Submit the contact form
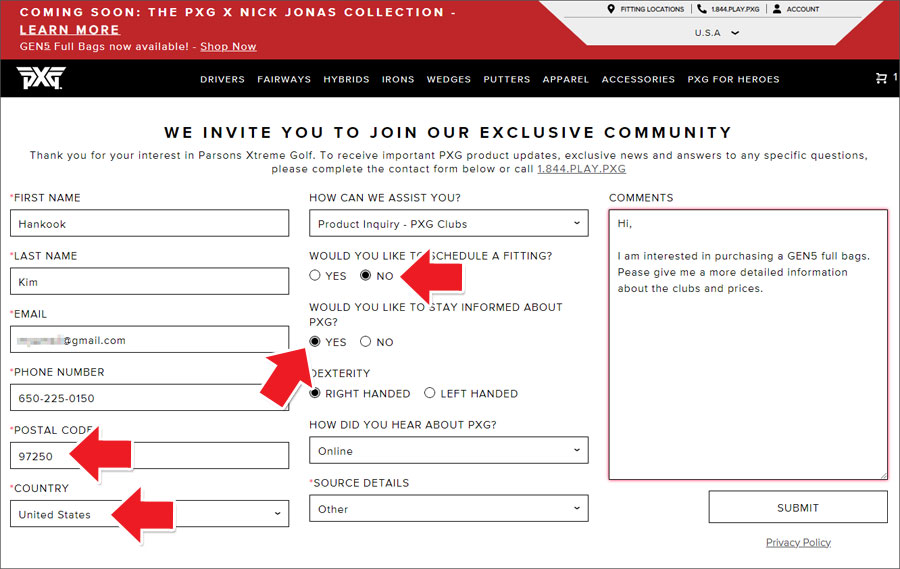Viewport: 900px width, 569px height. [x=798, y=507]
